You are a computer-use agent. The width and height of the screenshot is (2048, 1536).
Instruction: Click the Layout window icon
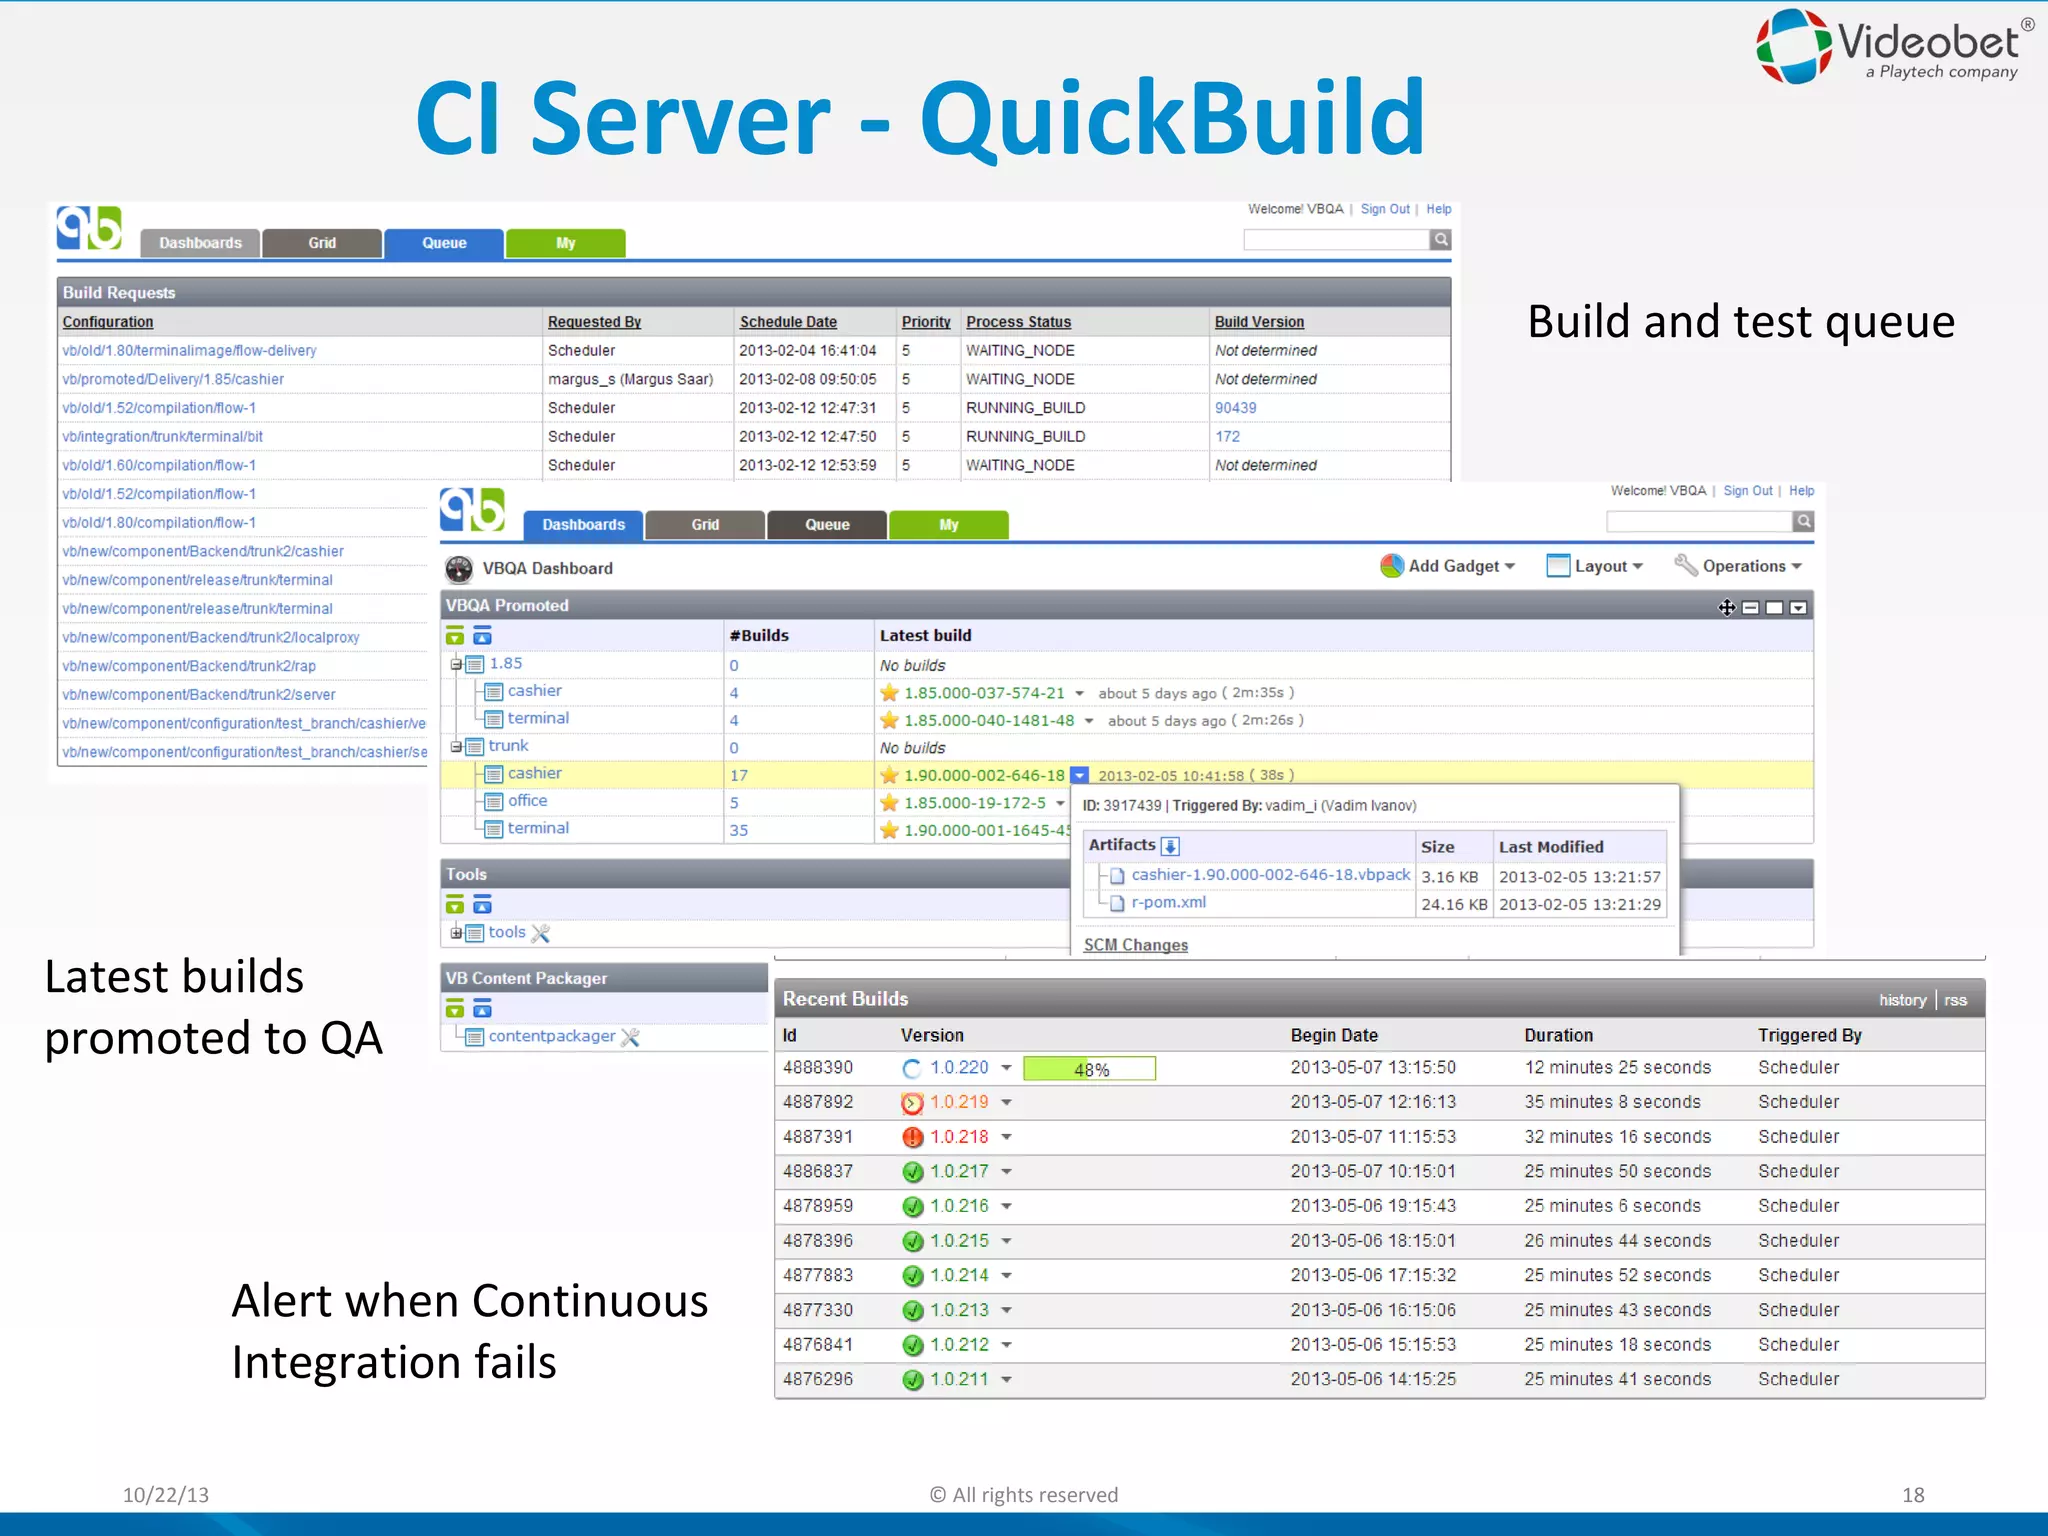pyautogui.click(x=1558, y=566)
